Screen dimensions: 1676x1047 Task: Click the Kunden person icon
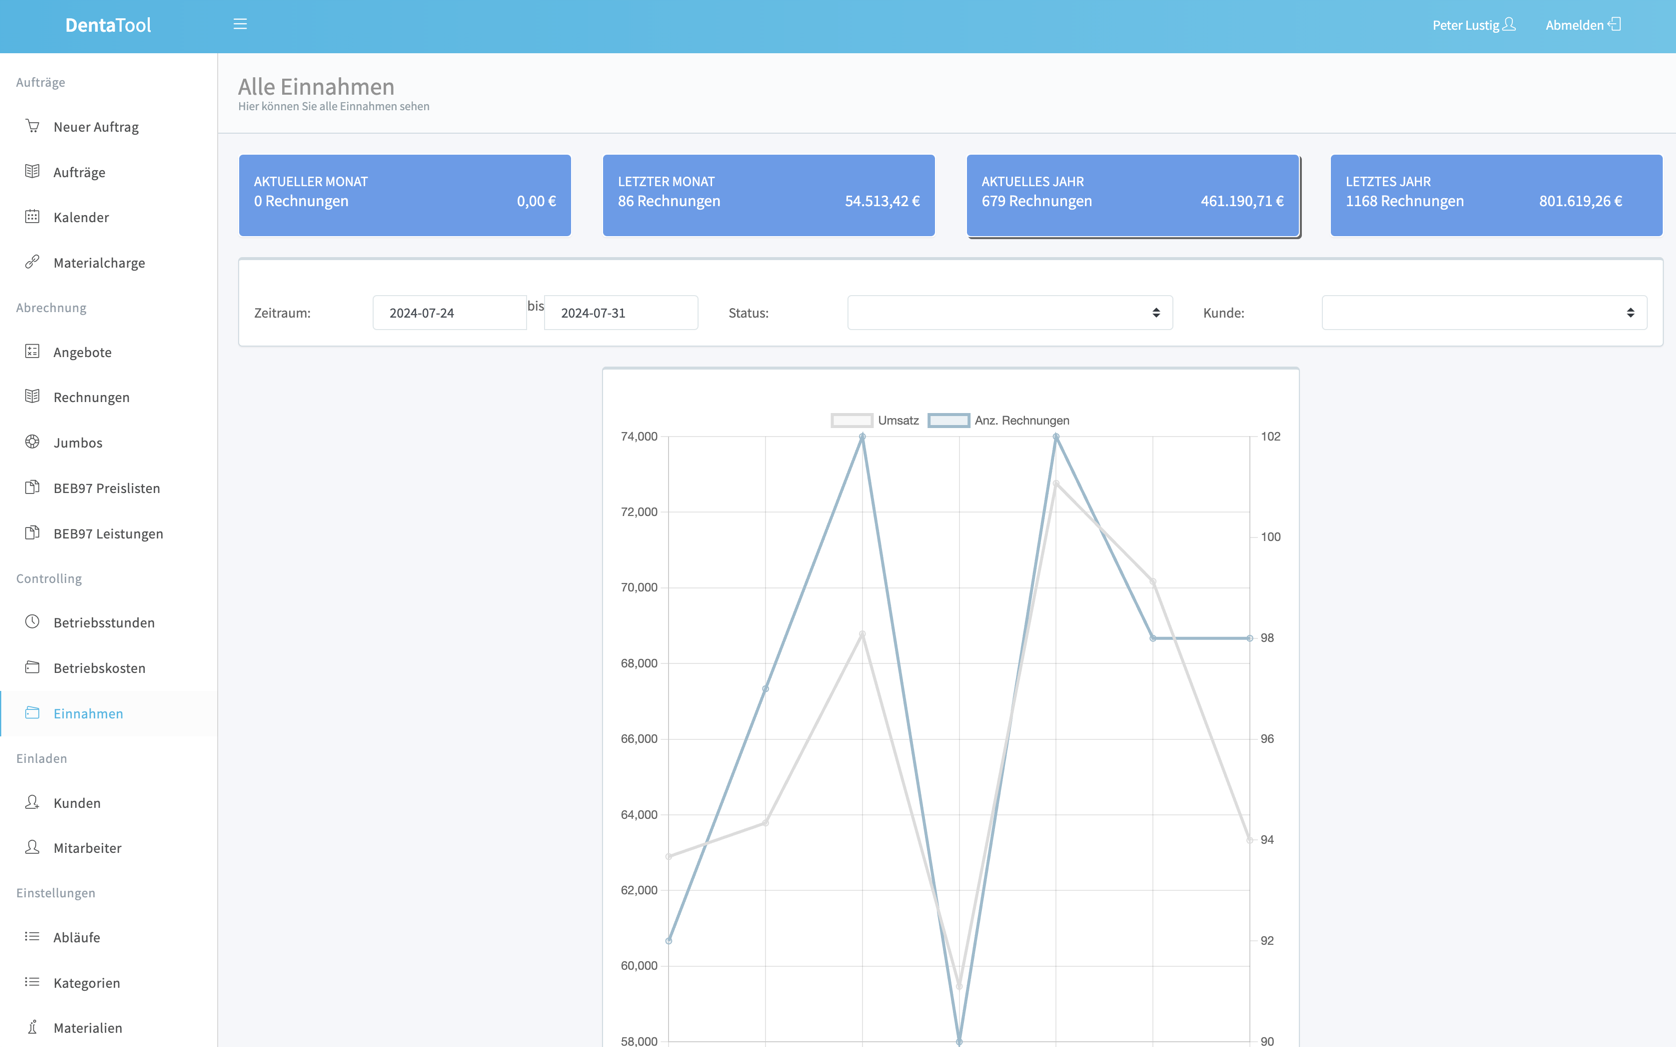(32, 802)
